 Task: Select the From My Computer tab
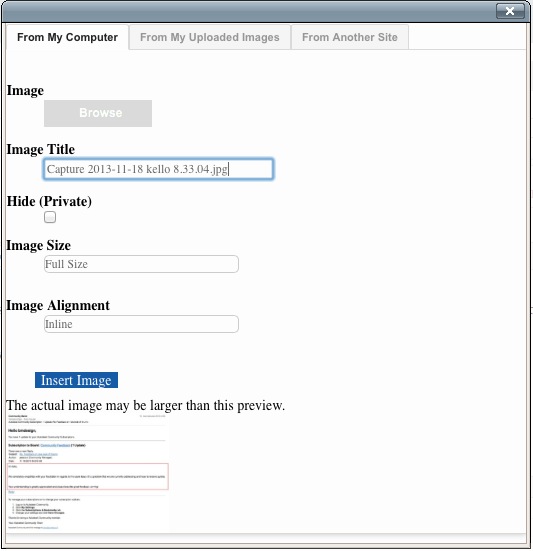67,37
